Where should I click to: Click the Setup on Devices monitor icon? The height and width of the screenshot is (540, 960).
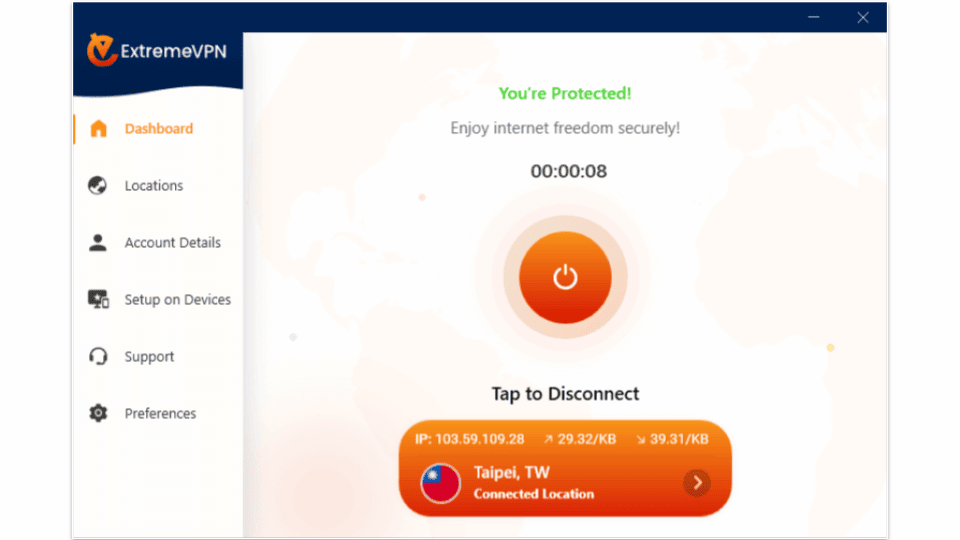(x=98, y=299)
